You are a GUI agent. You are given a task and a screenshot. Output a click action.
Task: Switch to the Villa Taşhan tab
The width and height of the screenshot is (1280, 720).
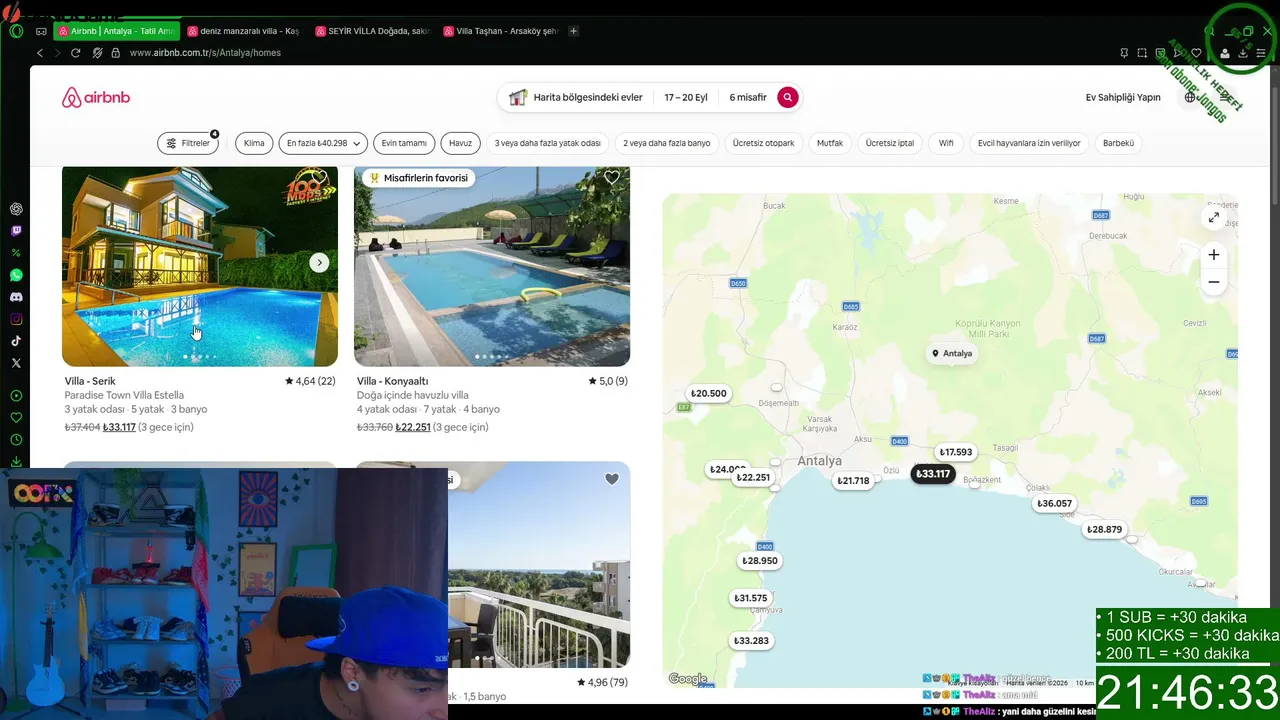tap(501, 31)
